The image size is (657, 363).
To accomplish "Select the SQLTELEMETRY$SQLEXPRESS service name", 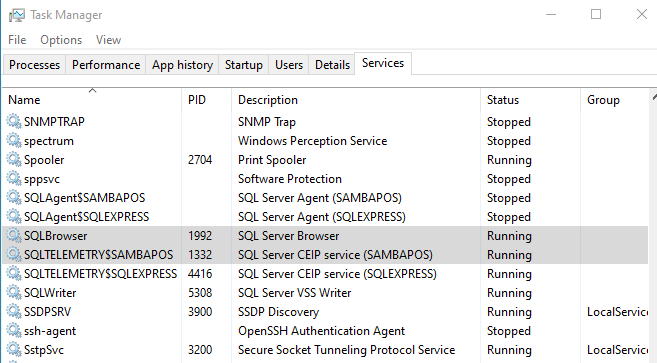I will [101, 274].
